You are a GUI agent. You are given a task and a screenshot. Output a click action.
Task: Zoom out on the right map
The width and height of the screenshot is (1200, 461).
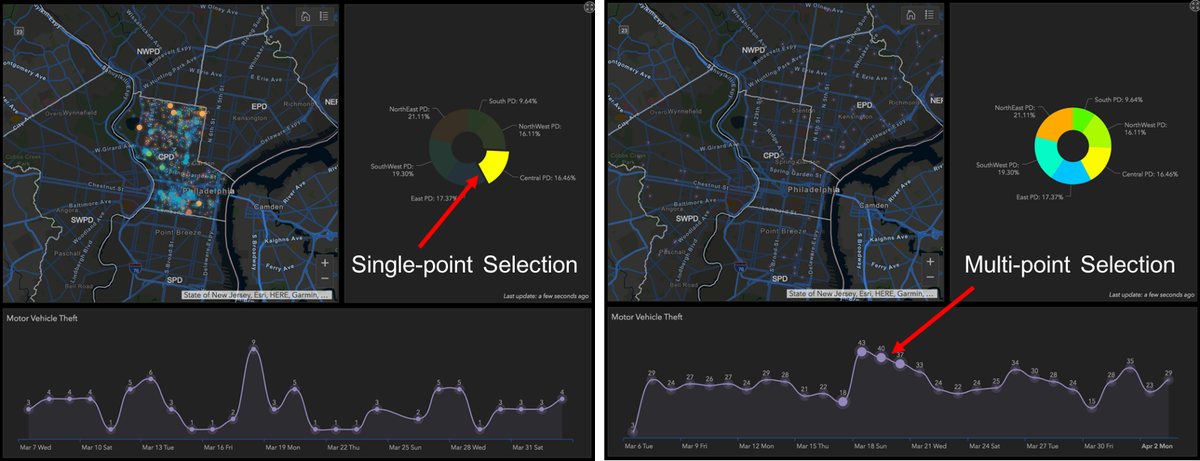point(928,277)
